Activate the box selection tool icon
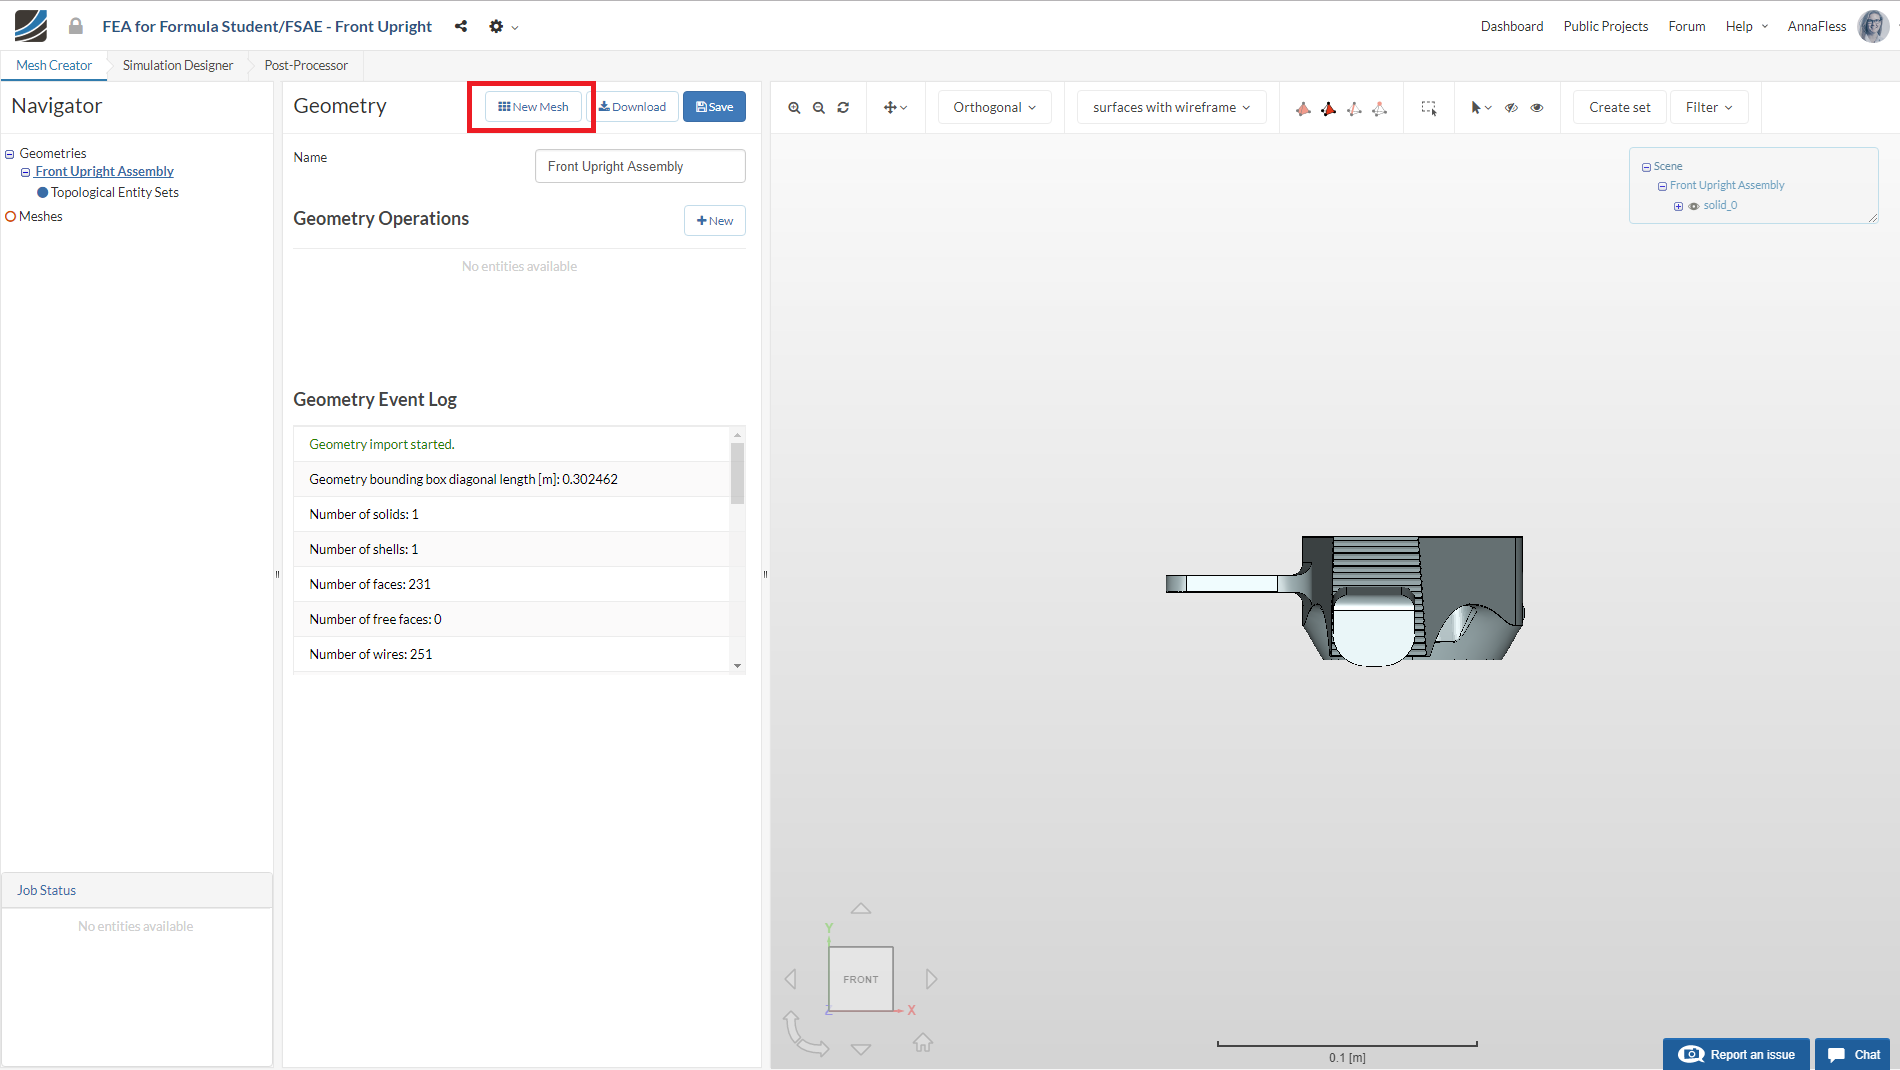The image size is (1900, 1070). pyautogui.click(x=1429, y=108)
